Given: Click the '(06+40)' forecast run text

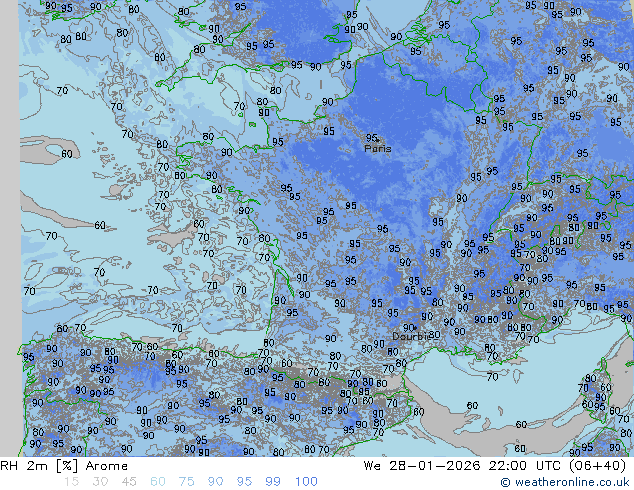Looking at the screenshot, I should (x=597, y=466).
